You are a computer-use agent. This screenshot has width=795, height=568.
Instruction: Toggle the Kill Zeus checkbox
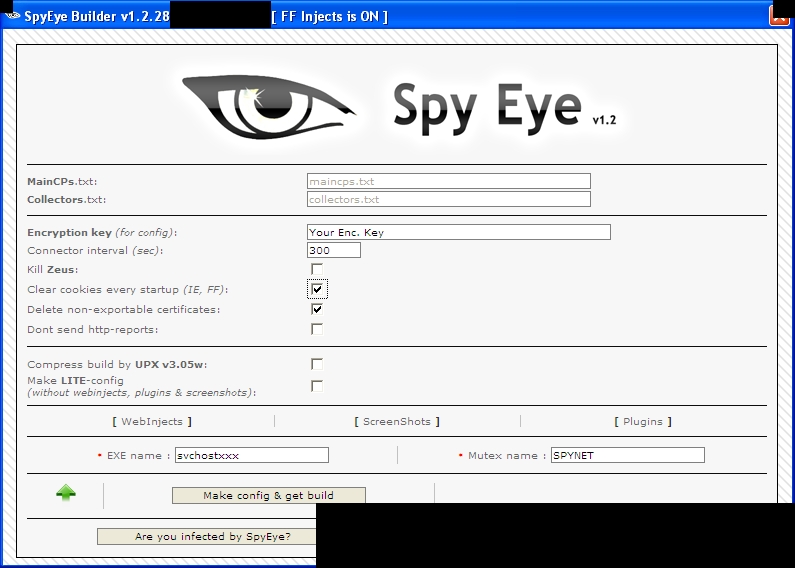317,269
